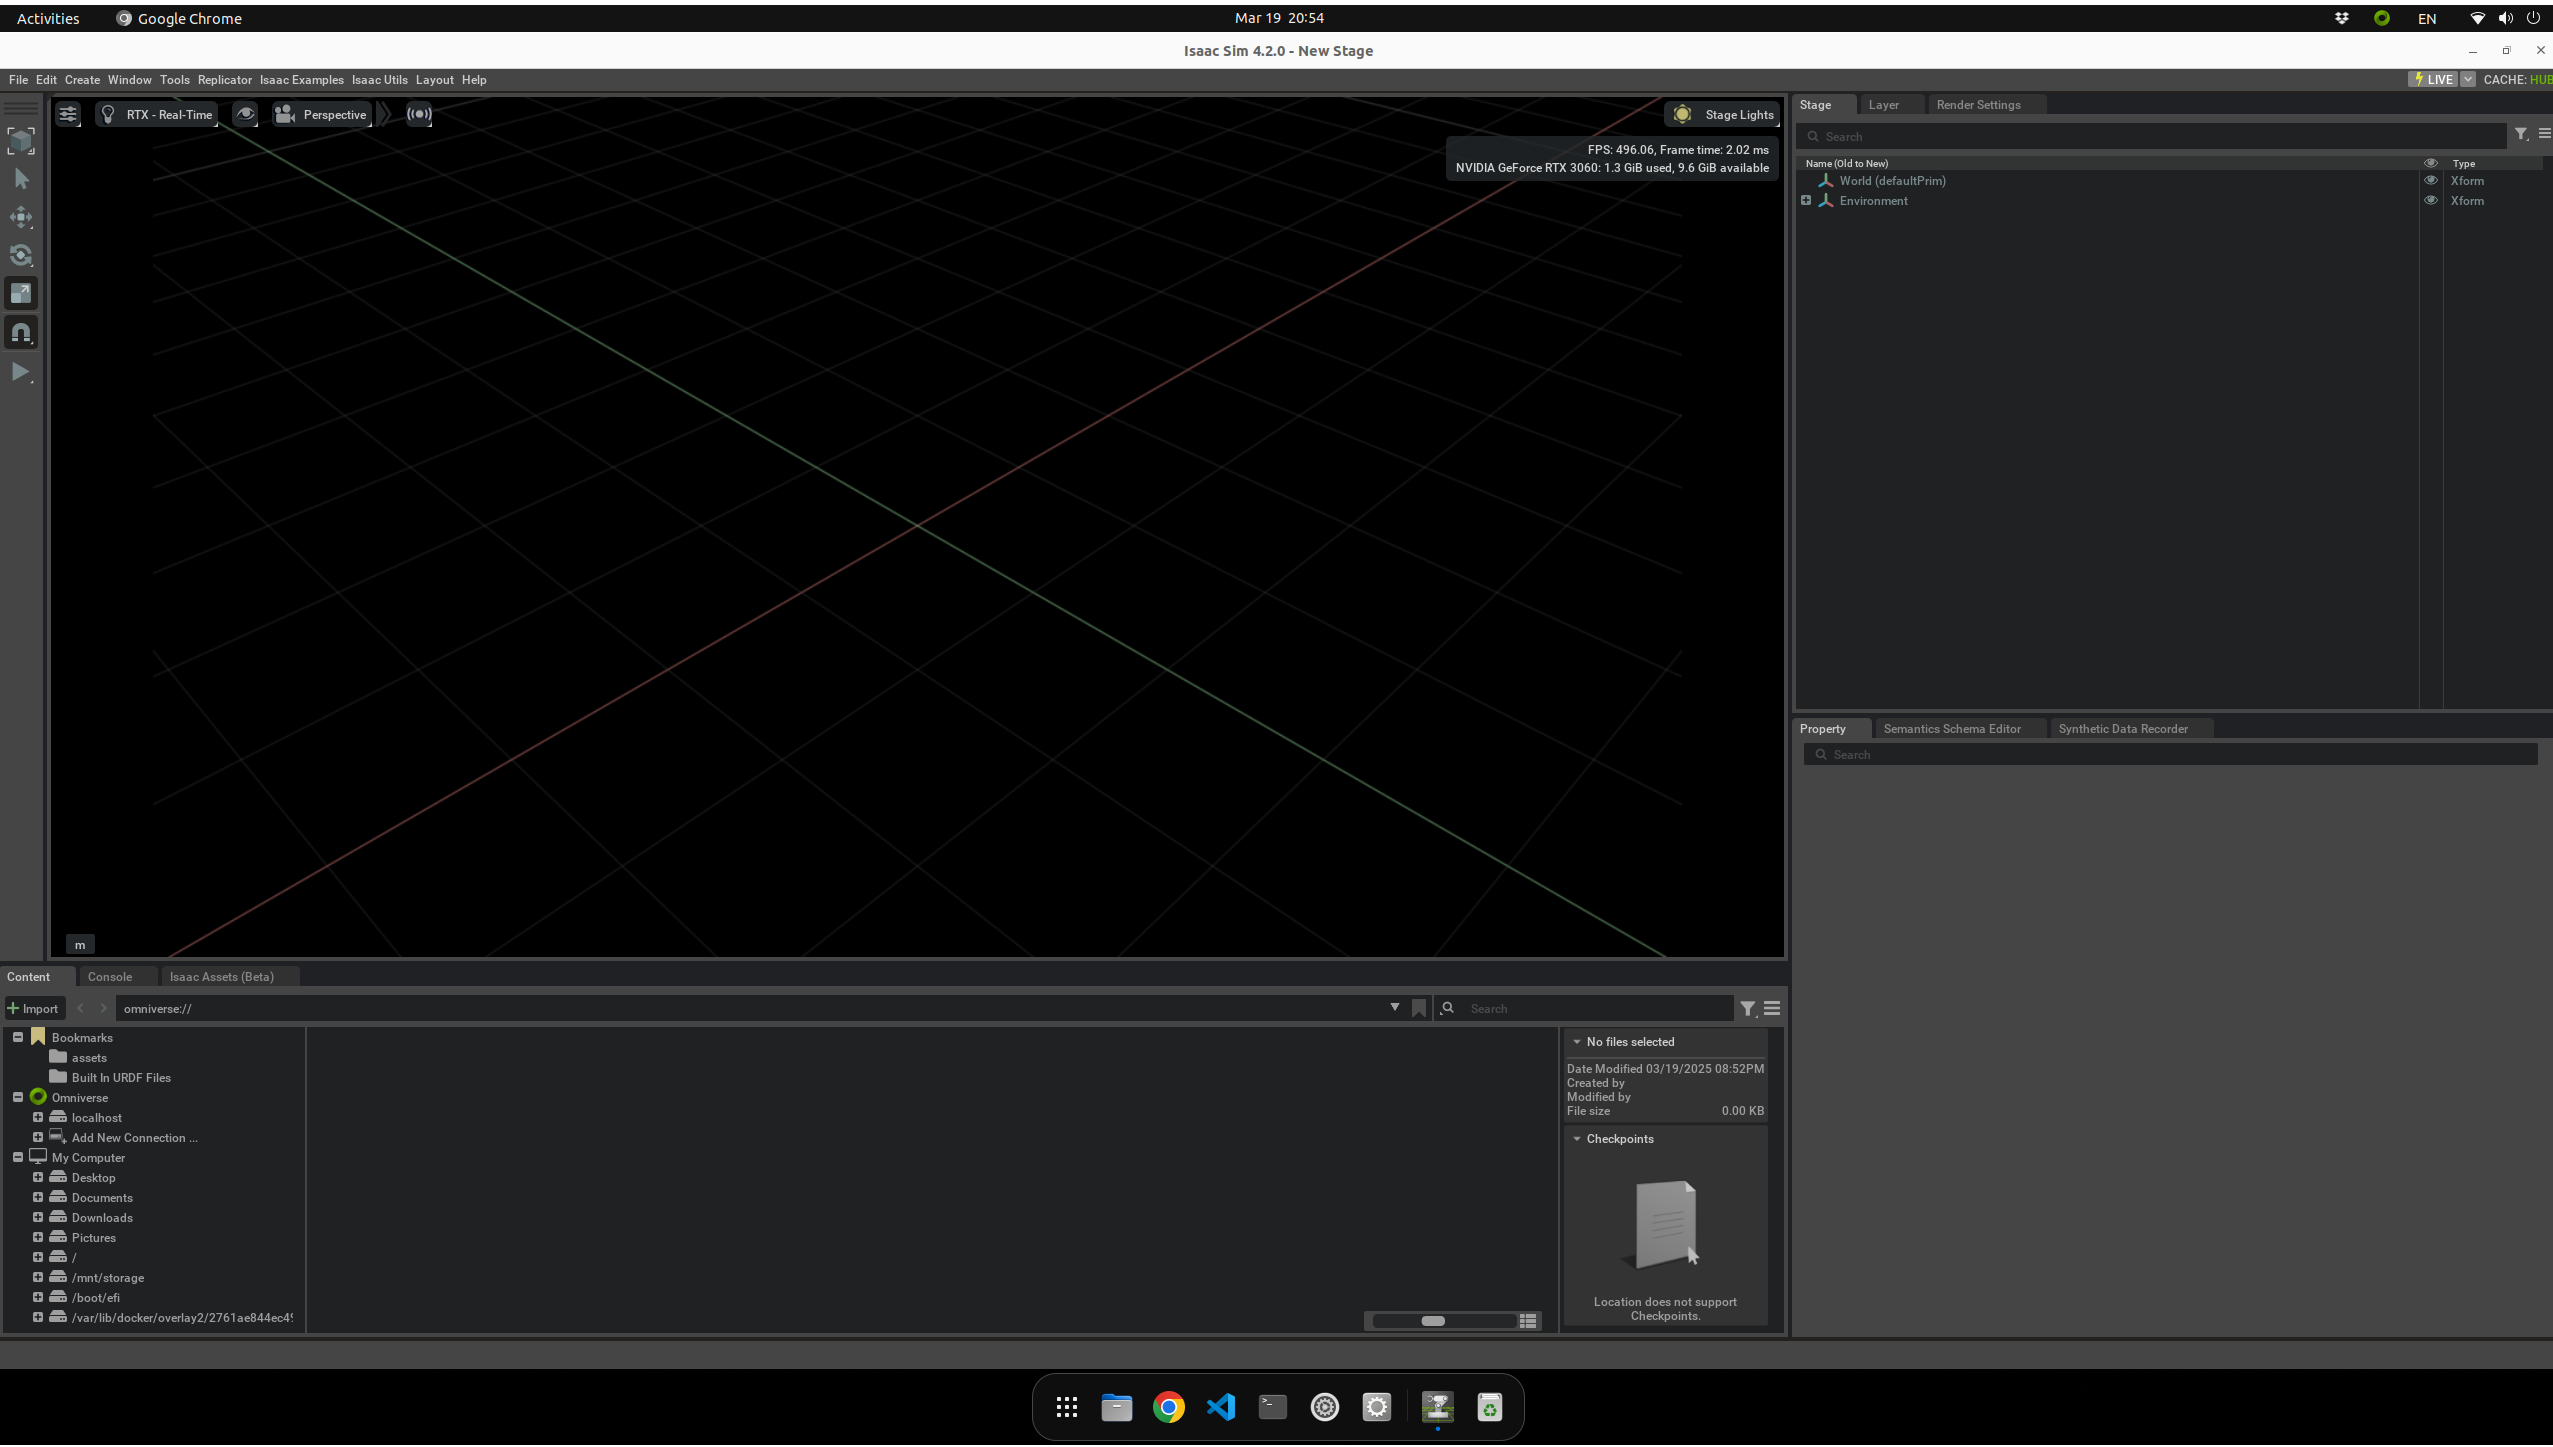Bookmark current content path

[1418, 1009]
